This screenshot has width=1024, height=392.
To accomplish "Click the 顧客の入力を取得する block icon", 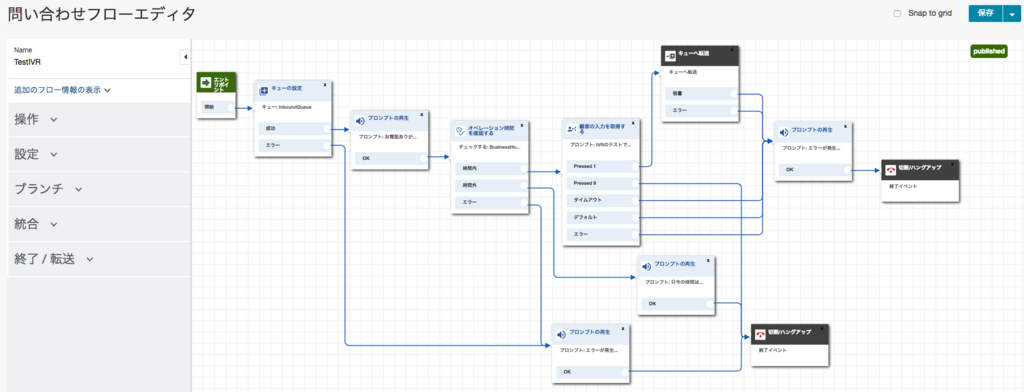I will coord(571,129).
